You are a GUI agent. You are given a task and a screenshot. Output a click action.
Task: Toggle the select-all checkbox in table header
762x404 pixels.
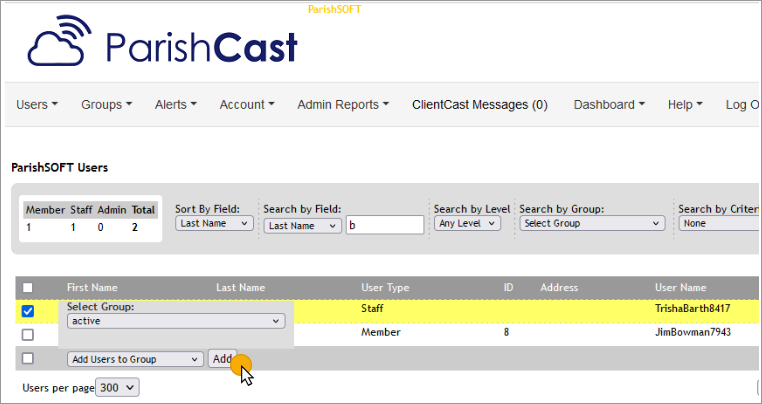coord(28,287)
